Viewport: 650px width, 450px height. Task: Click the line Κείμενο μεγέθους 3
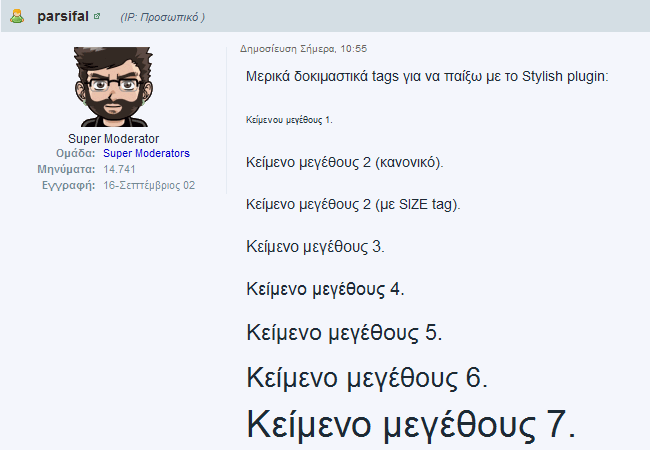click(315, 247)
